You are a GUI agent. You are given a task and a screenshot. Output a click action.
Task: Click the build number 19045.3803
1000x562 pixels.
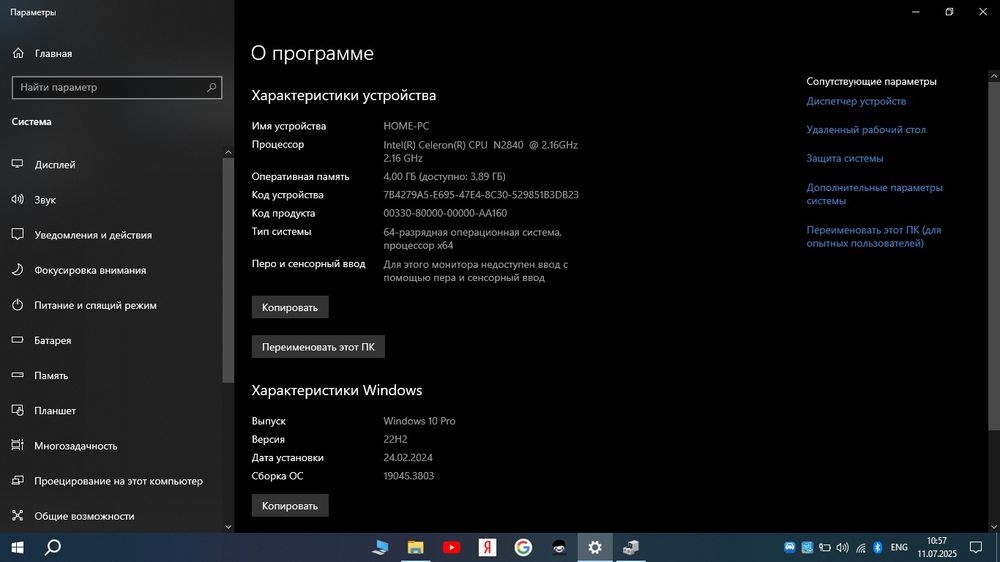[409, 476]
